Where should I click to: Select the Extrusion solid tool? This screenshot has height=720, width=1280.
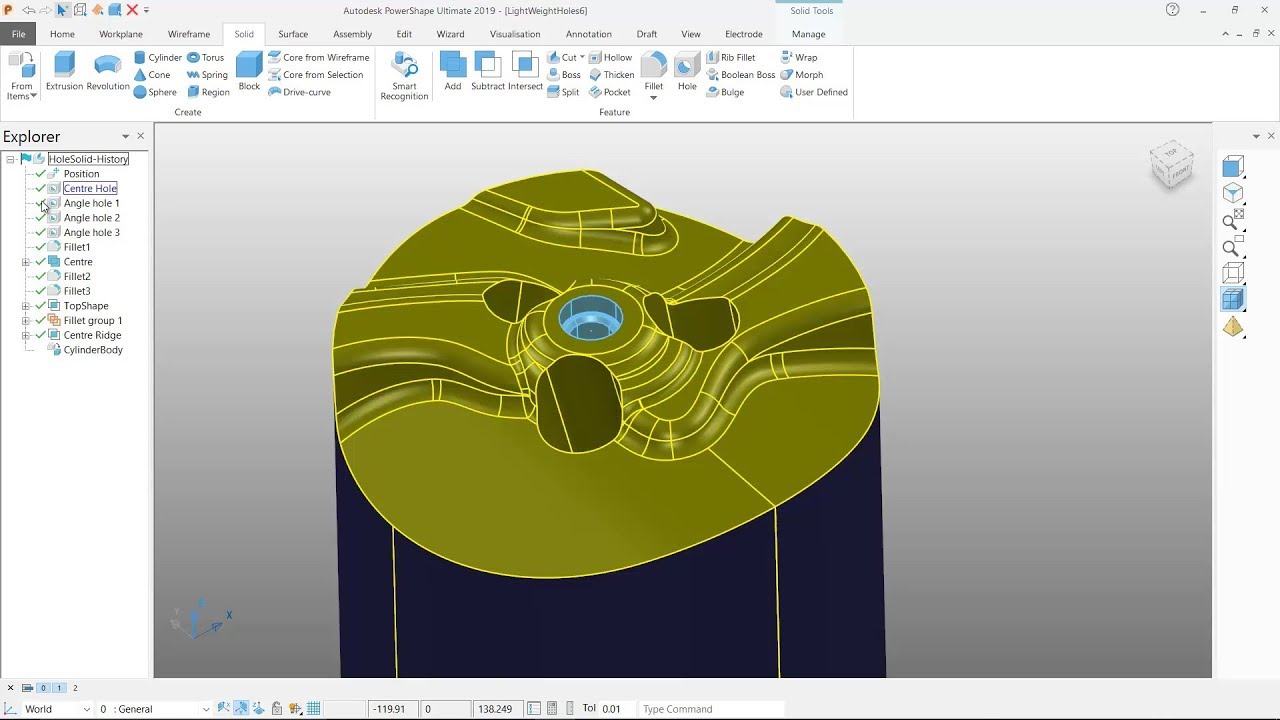pyautogui.click(x=64, y=72)
